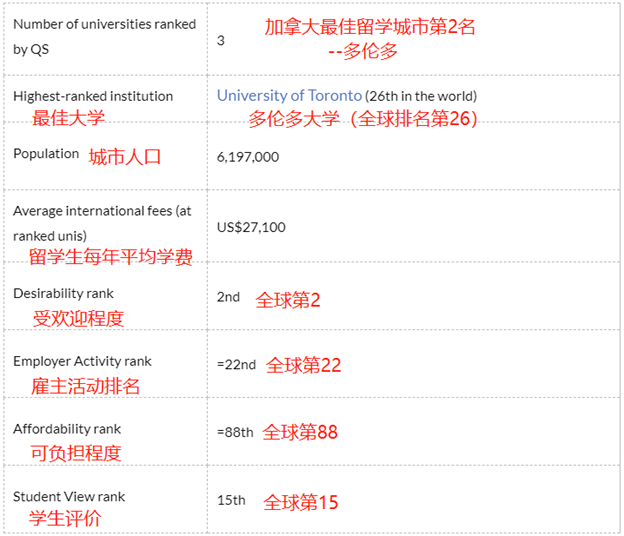Click '(26th in the world)' text

tap(421, 96)
